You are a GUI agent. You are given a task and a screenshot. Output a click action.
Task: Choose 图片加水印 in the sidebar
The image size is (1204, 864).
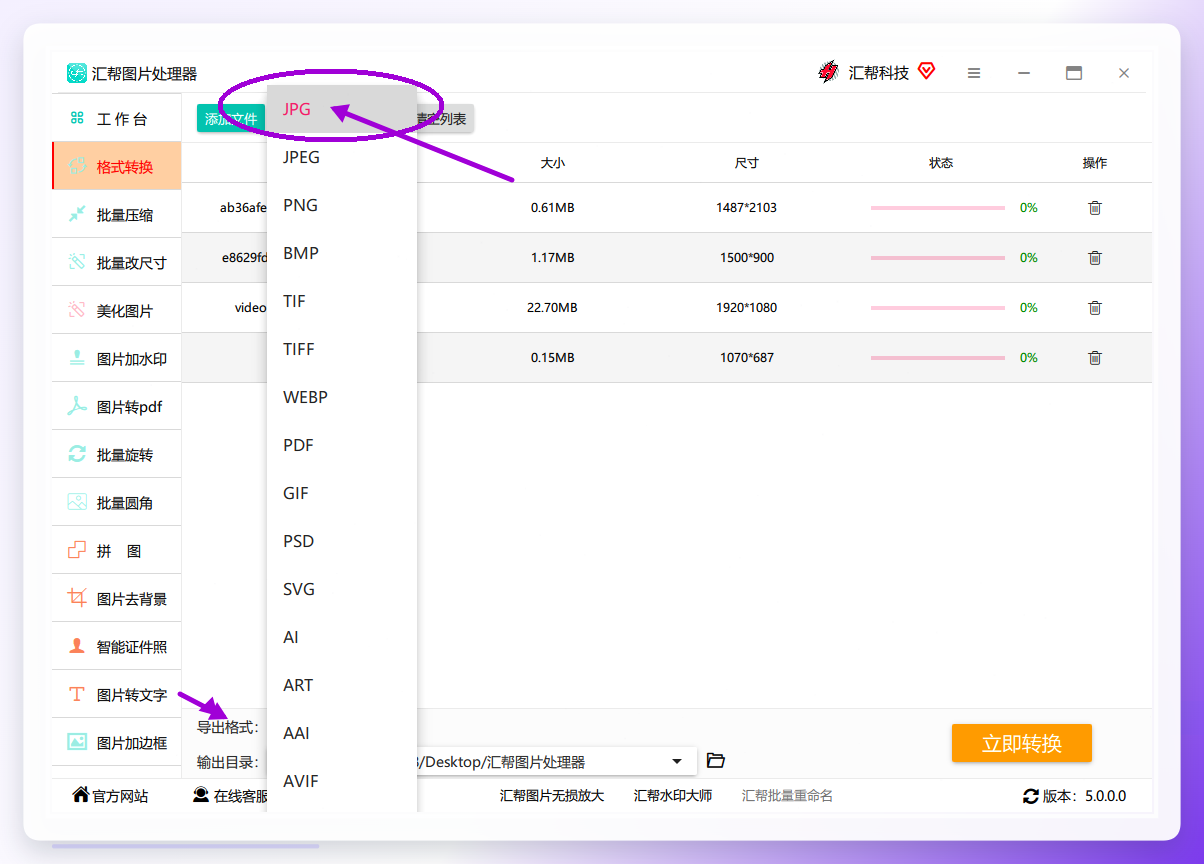tap(117, 359)
